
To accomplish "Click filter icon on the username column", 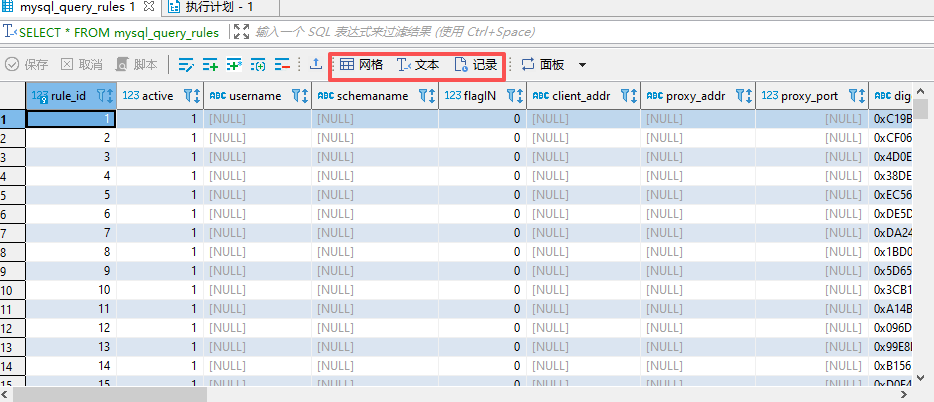I will [x=297, y=97].
